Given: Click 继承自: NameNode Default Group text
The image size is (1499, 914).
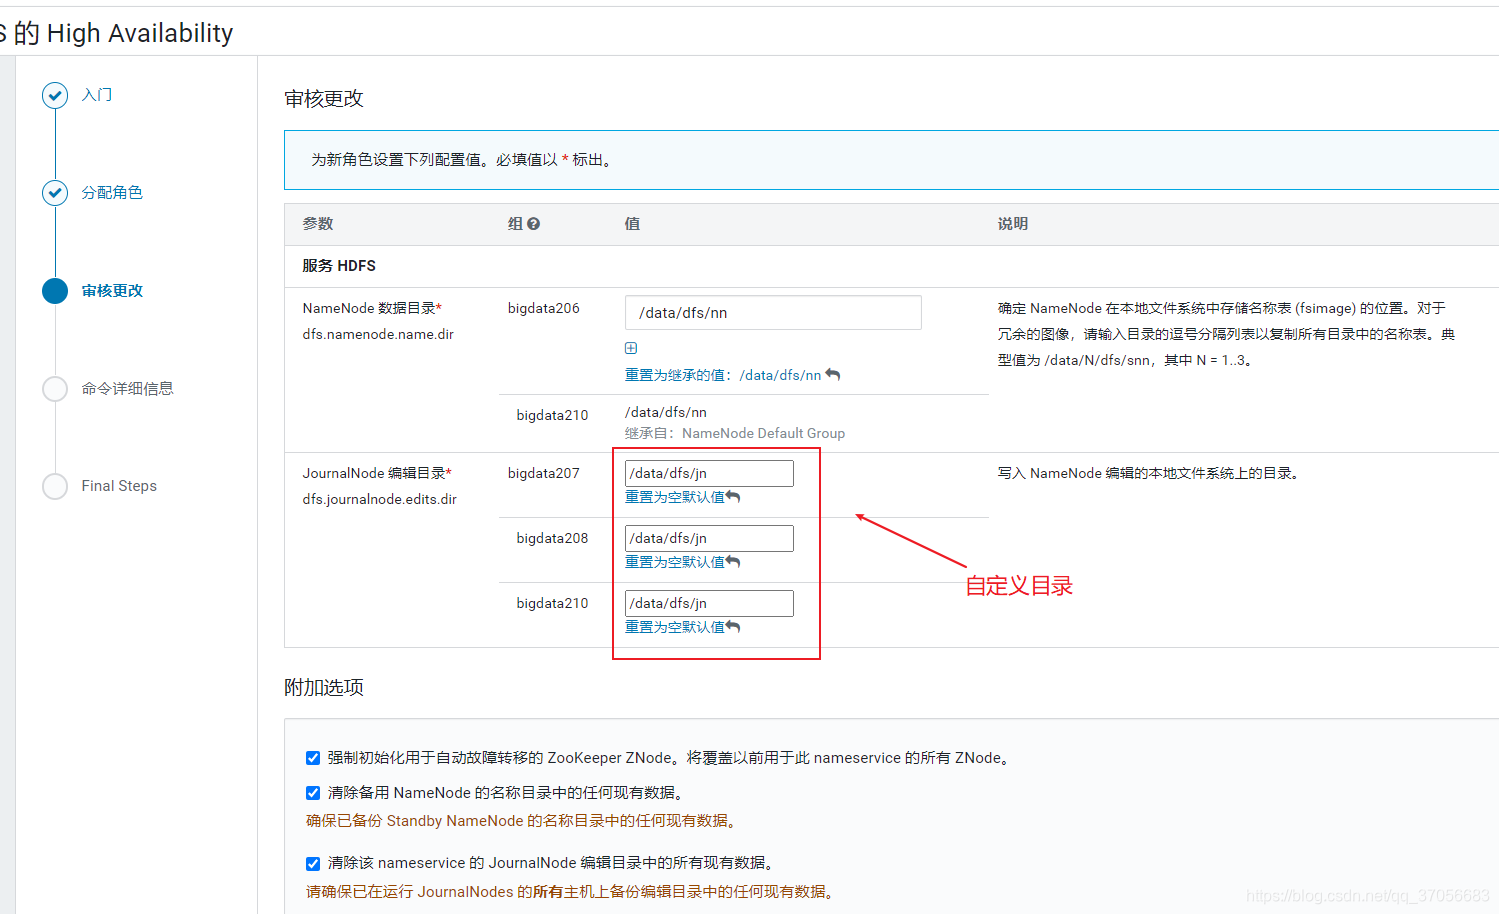Looking at the screenshot, I should coord(735,433).
